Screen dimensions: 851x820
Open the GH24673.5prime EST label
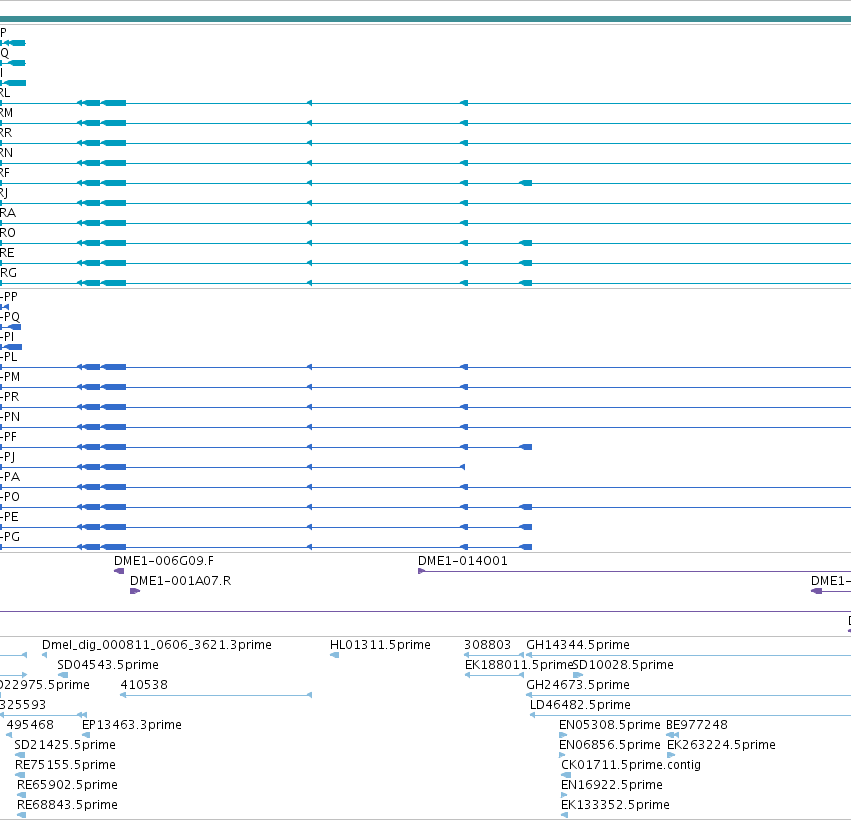pos(578,685)
